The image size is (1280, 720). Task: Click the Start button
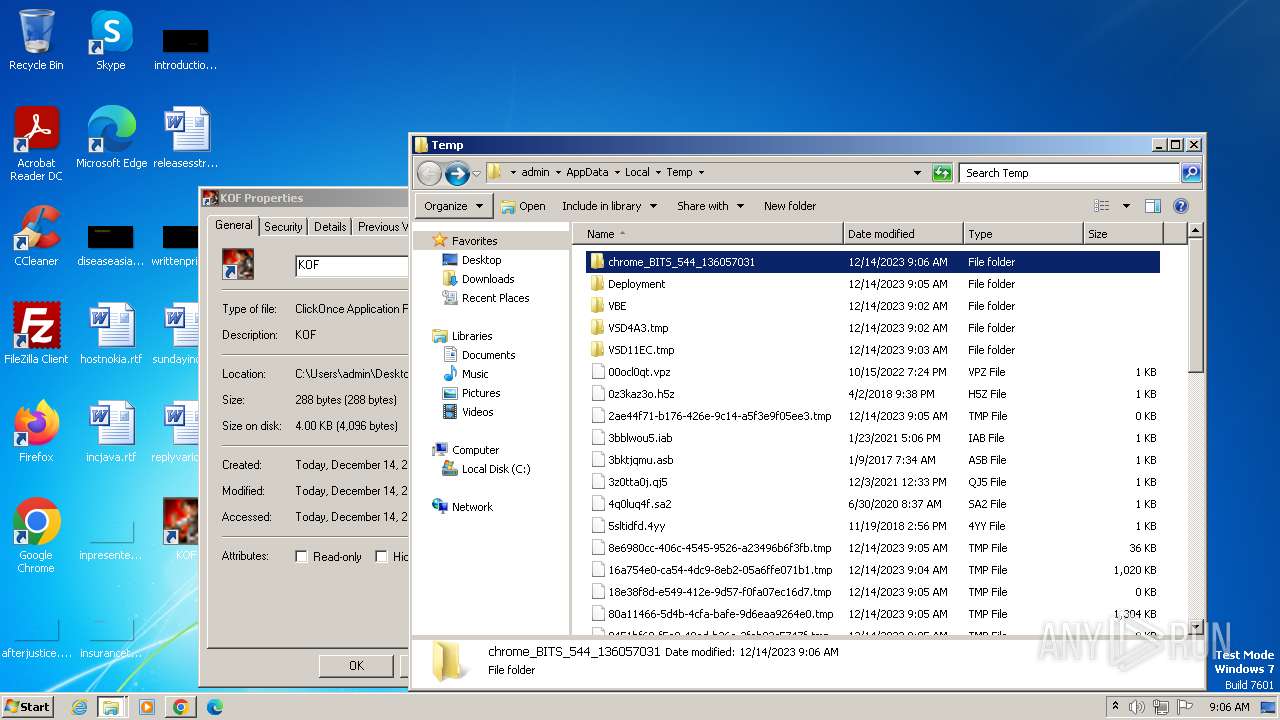[x=27, y=707]
